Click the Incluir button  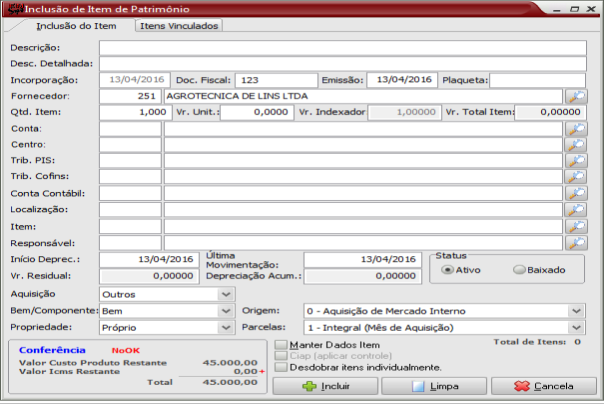coord(325,386)
